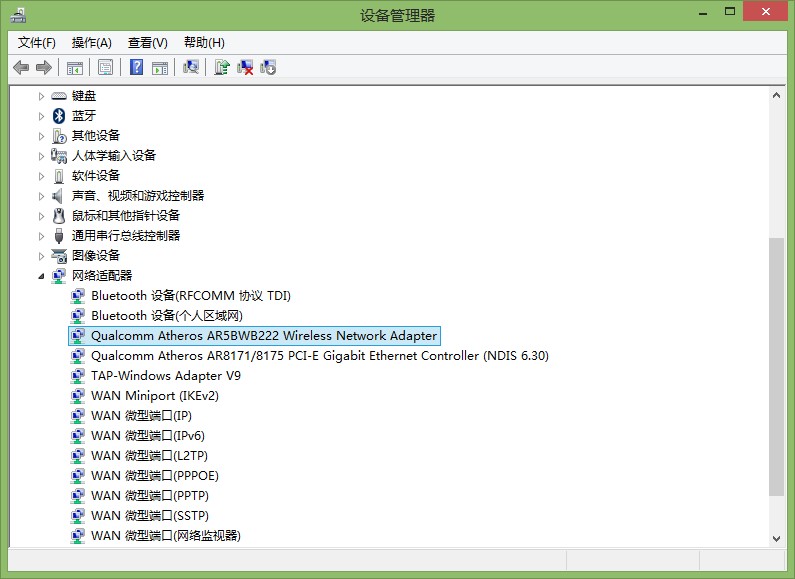
Task: Expand the 软件设备 tree node
Action: (x=41, y=176)
